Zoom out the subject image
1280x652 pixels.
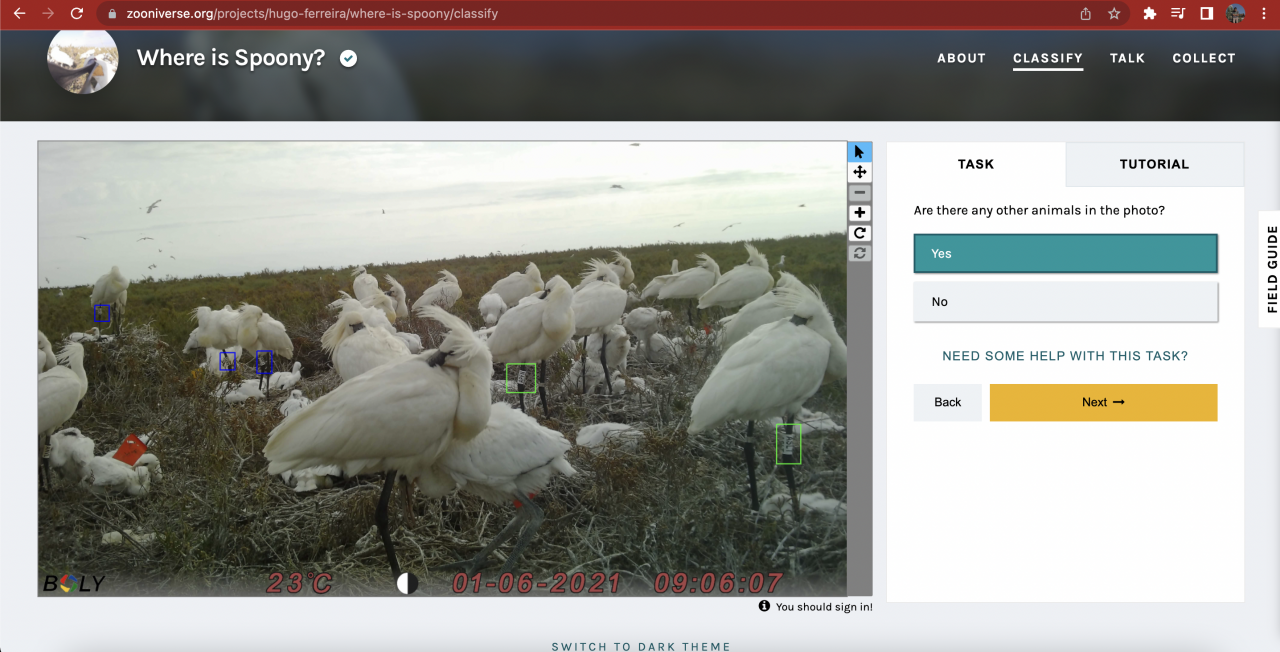click(859, 193)
